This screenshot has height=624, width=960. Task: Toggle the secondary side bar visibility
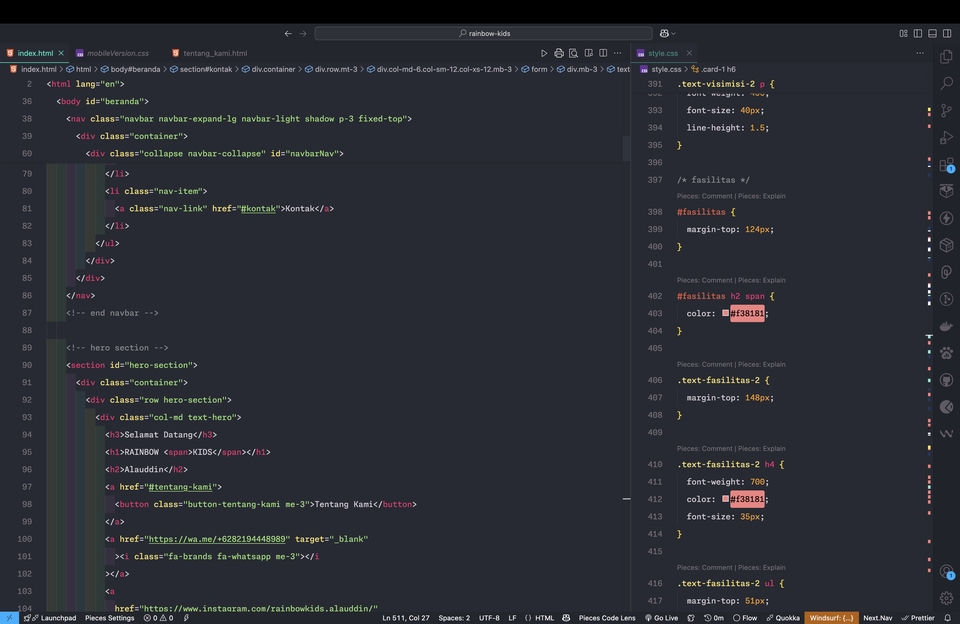click(947, 34)
